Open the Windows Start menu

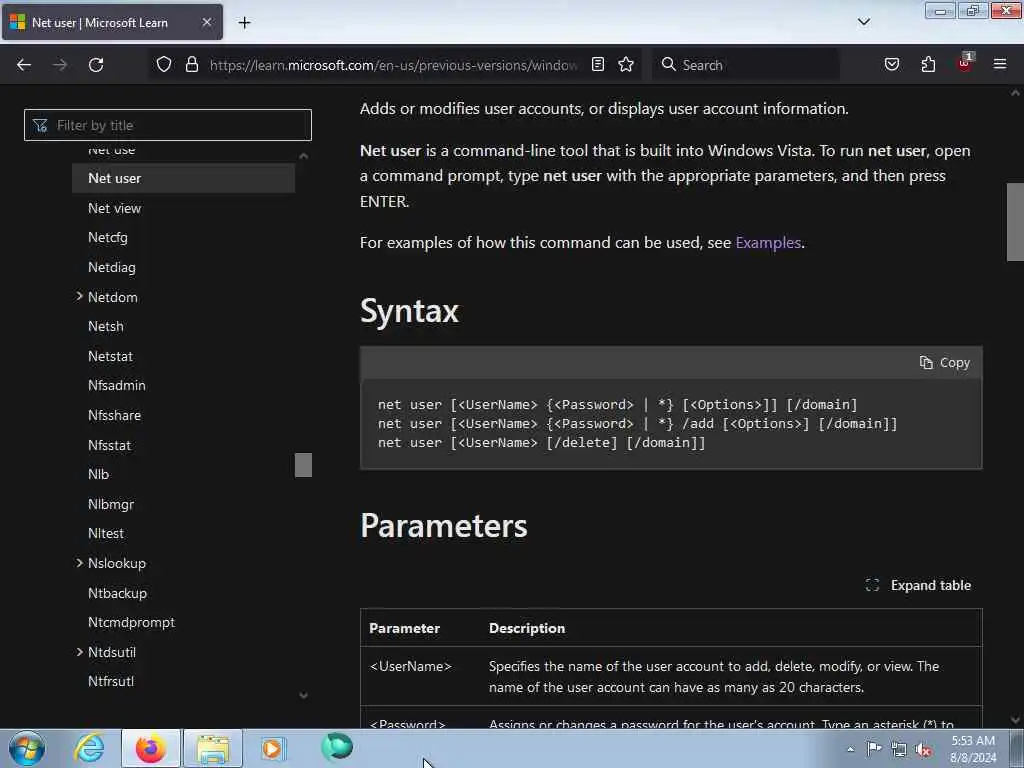tap(27, 748)
